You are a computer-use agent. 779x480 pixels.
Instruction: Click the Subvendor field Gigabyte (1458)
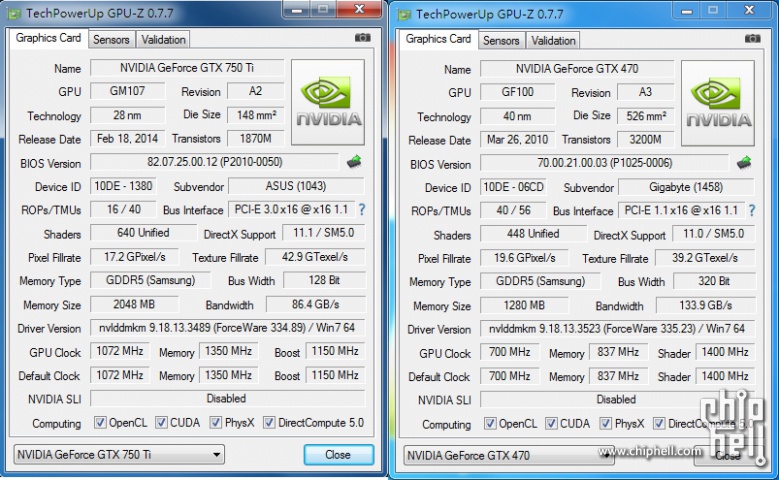(686, 187)
